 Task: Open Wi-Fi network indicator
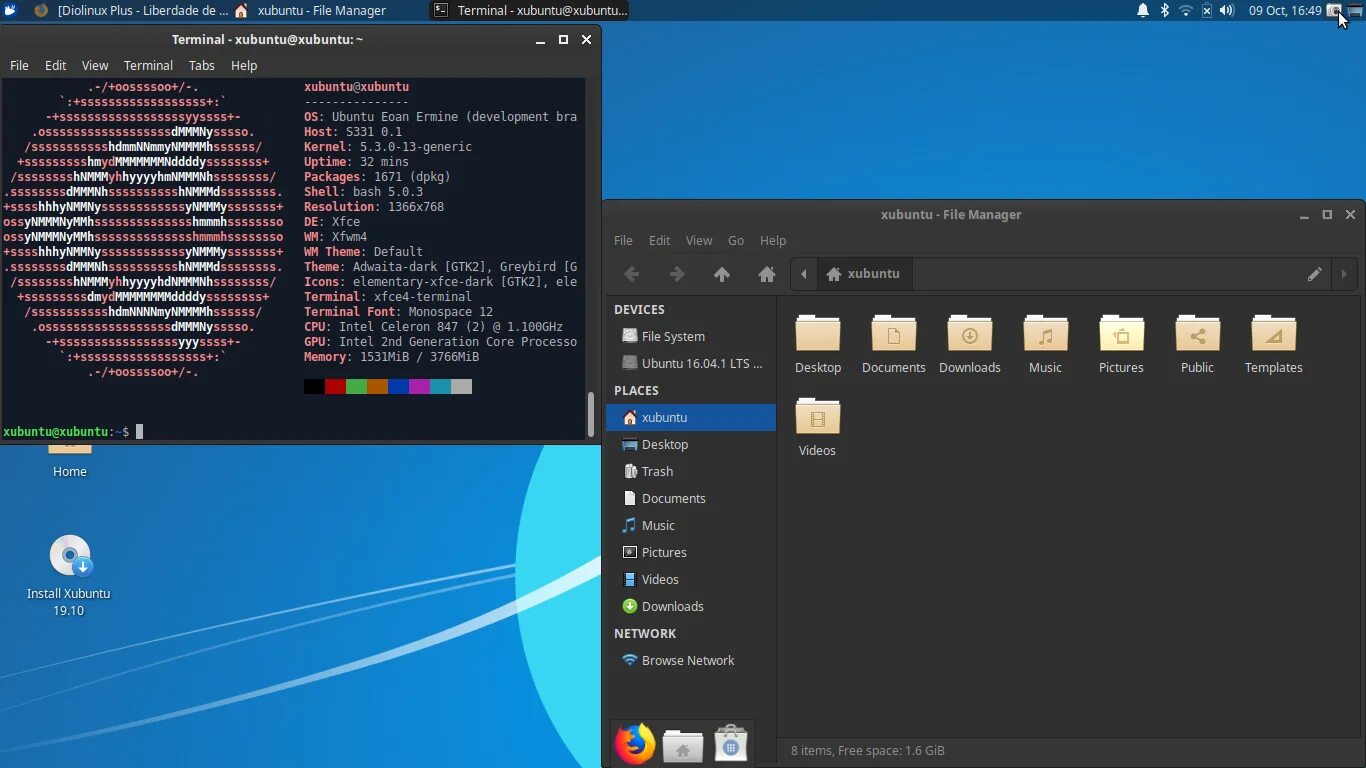click(1185, 10)
